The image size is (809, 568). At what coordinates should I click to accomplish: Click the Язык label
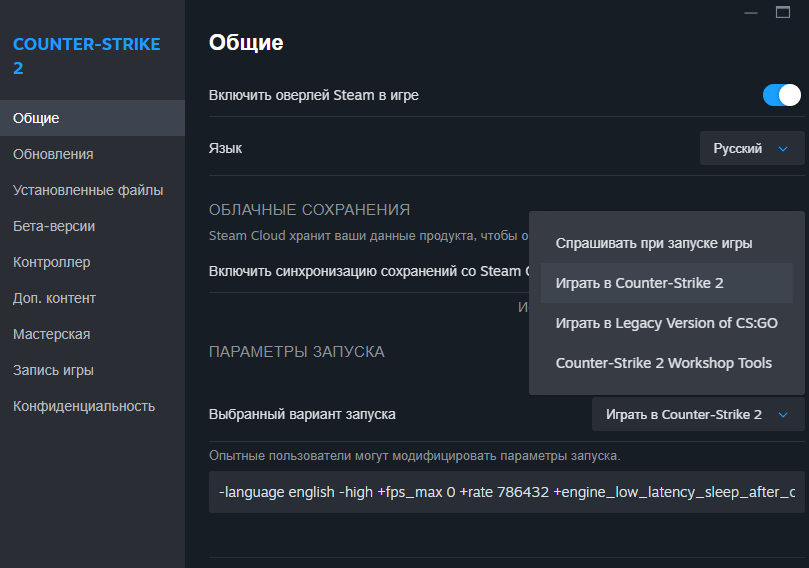pos(225,149)
